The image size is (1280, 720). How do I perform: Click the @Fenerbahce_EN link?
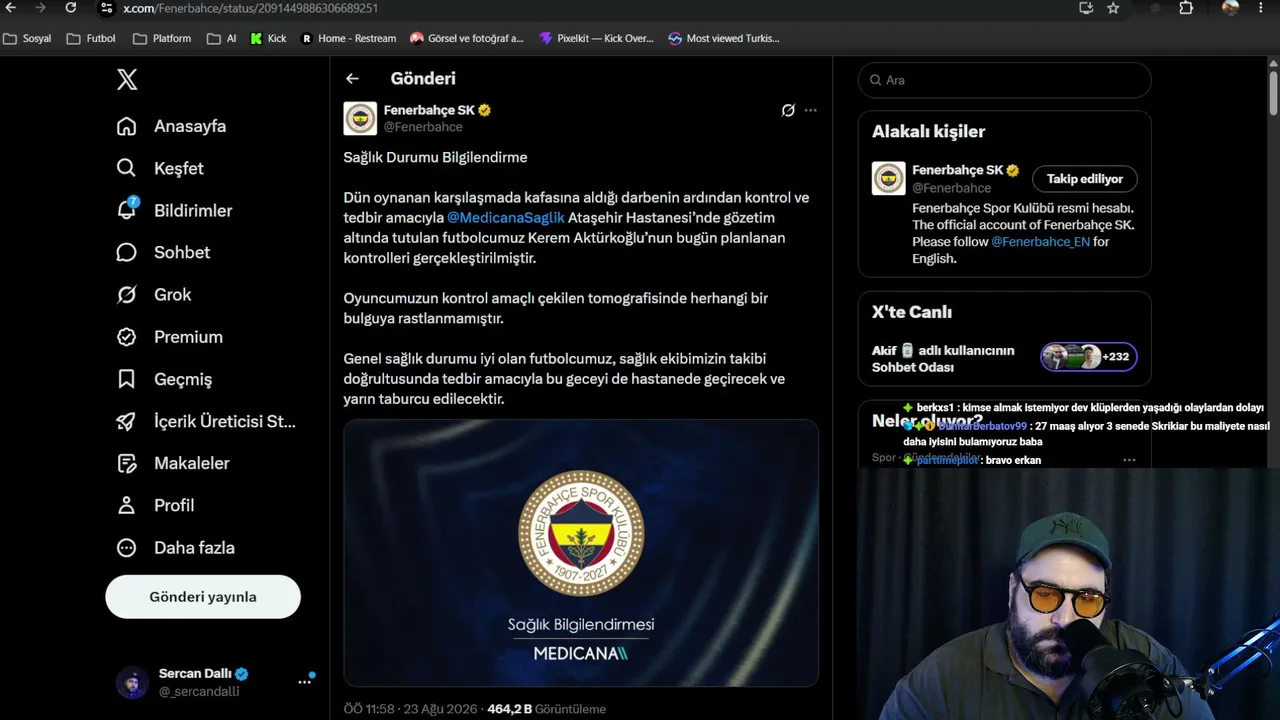click(1040, 242)
